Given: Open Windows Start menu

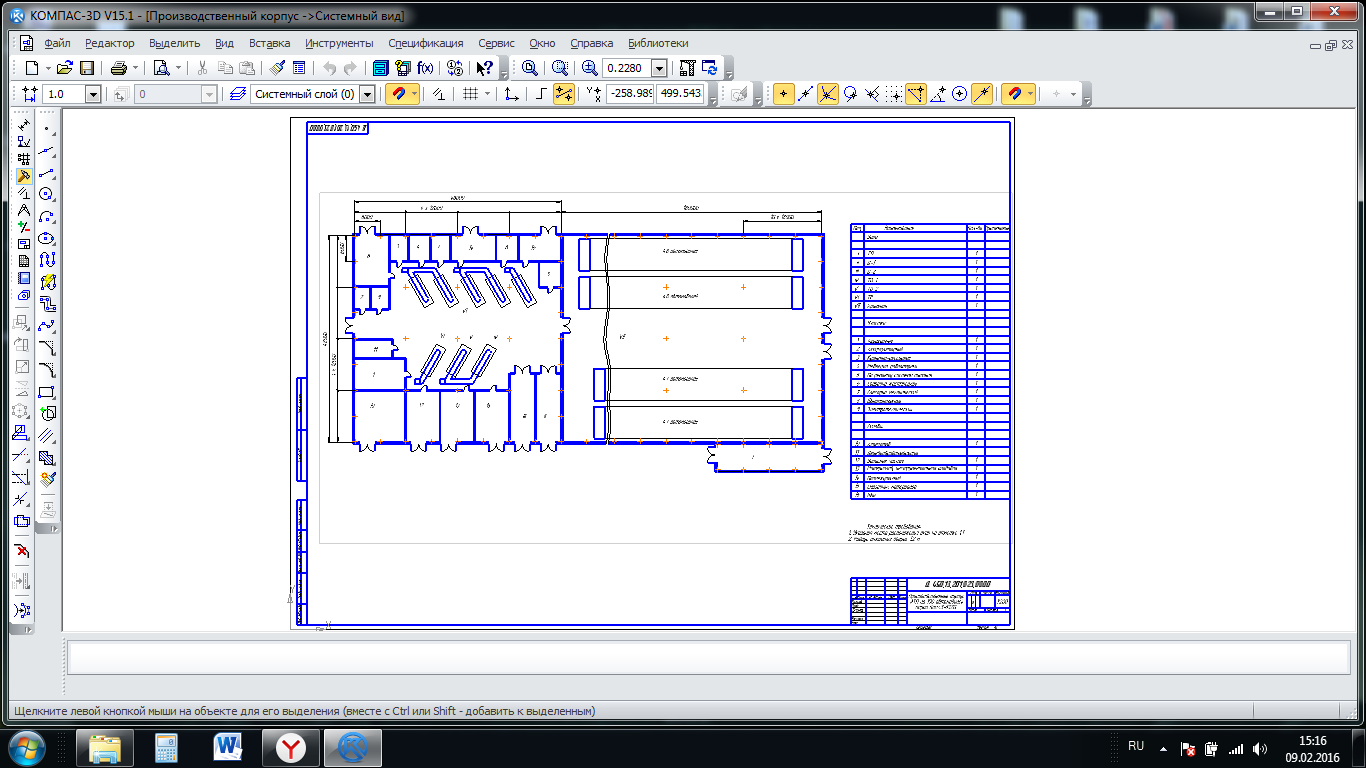Looking at the screenshot, I should [27, 747].
